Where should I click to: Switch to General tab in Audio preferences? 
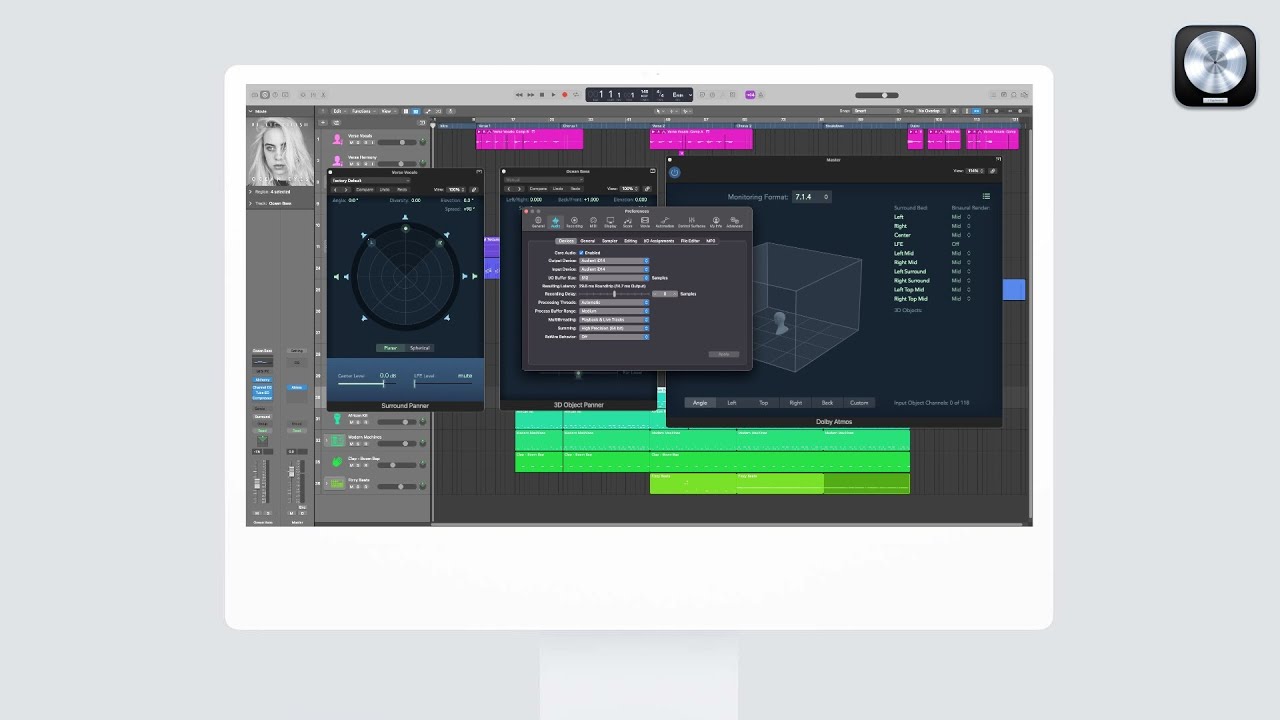pos(588,241)
